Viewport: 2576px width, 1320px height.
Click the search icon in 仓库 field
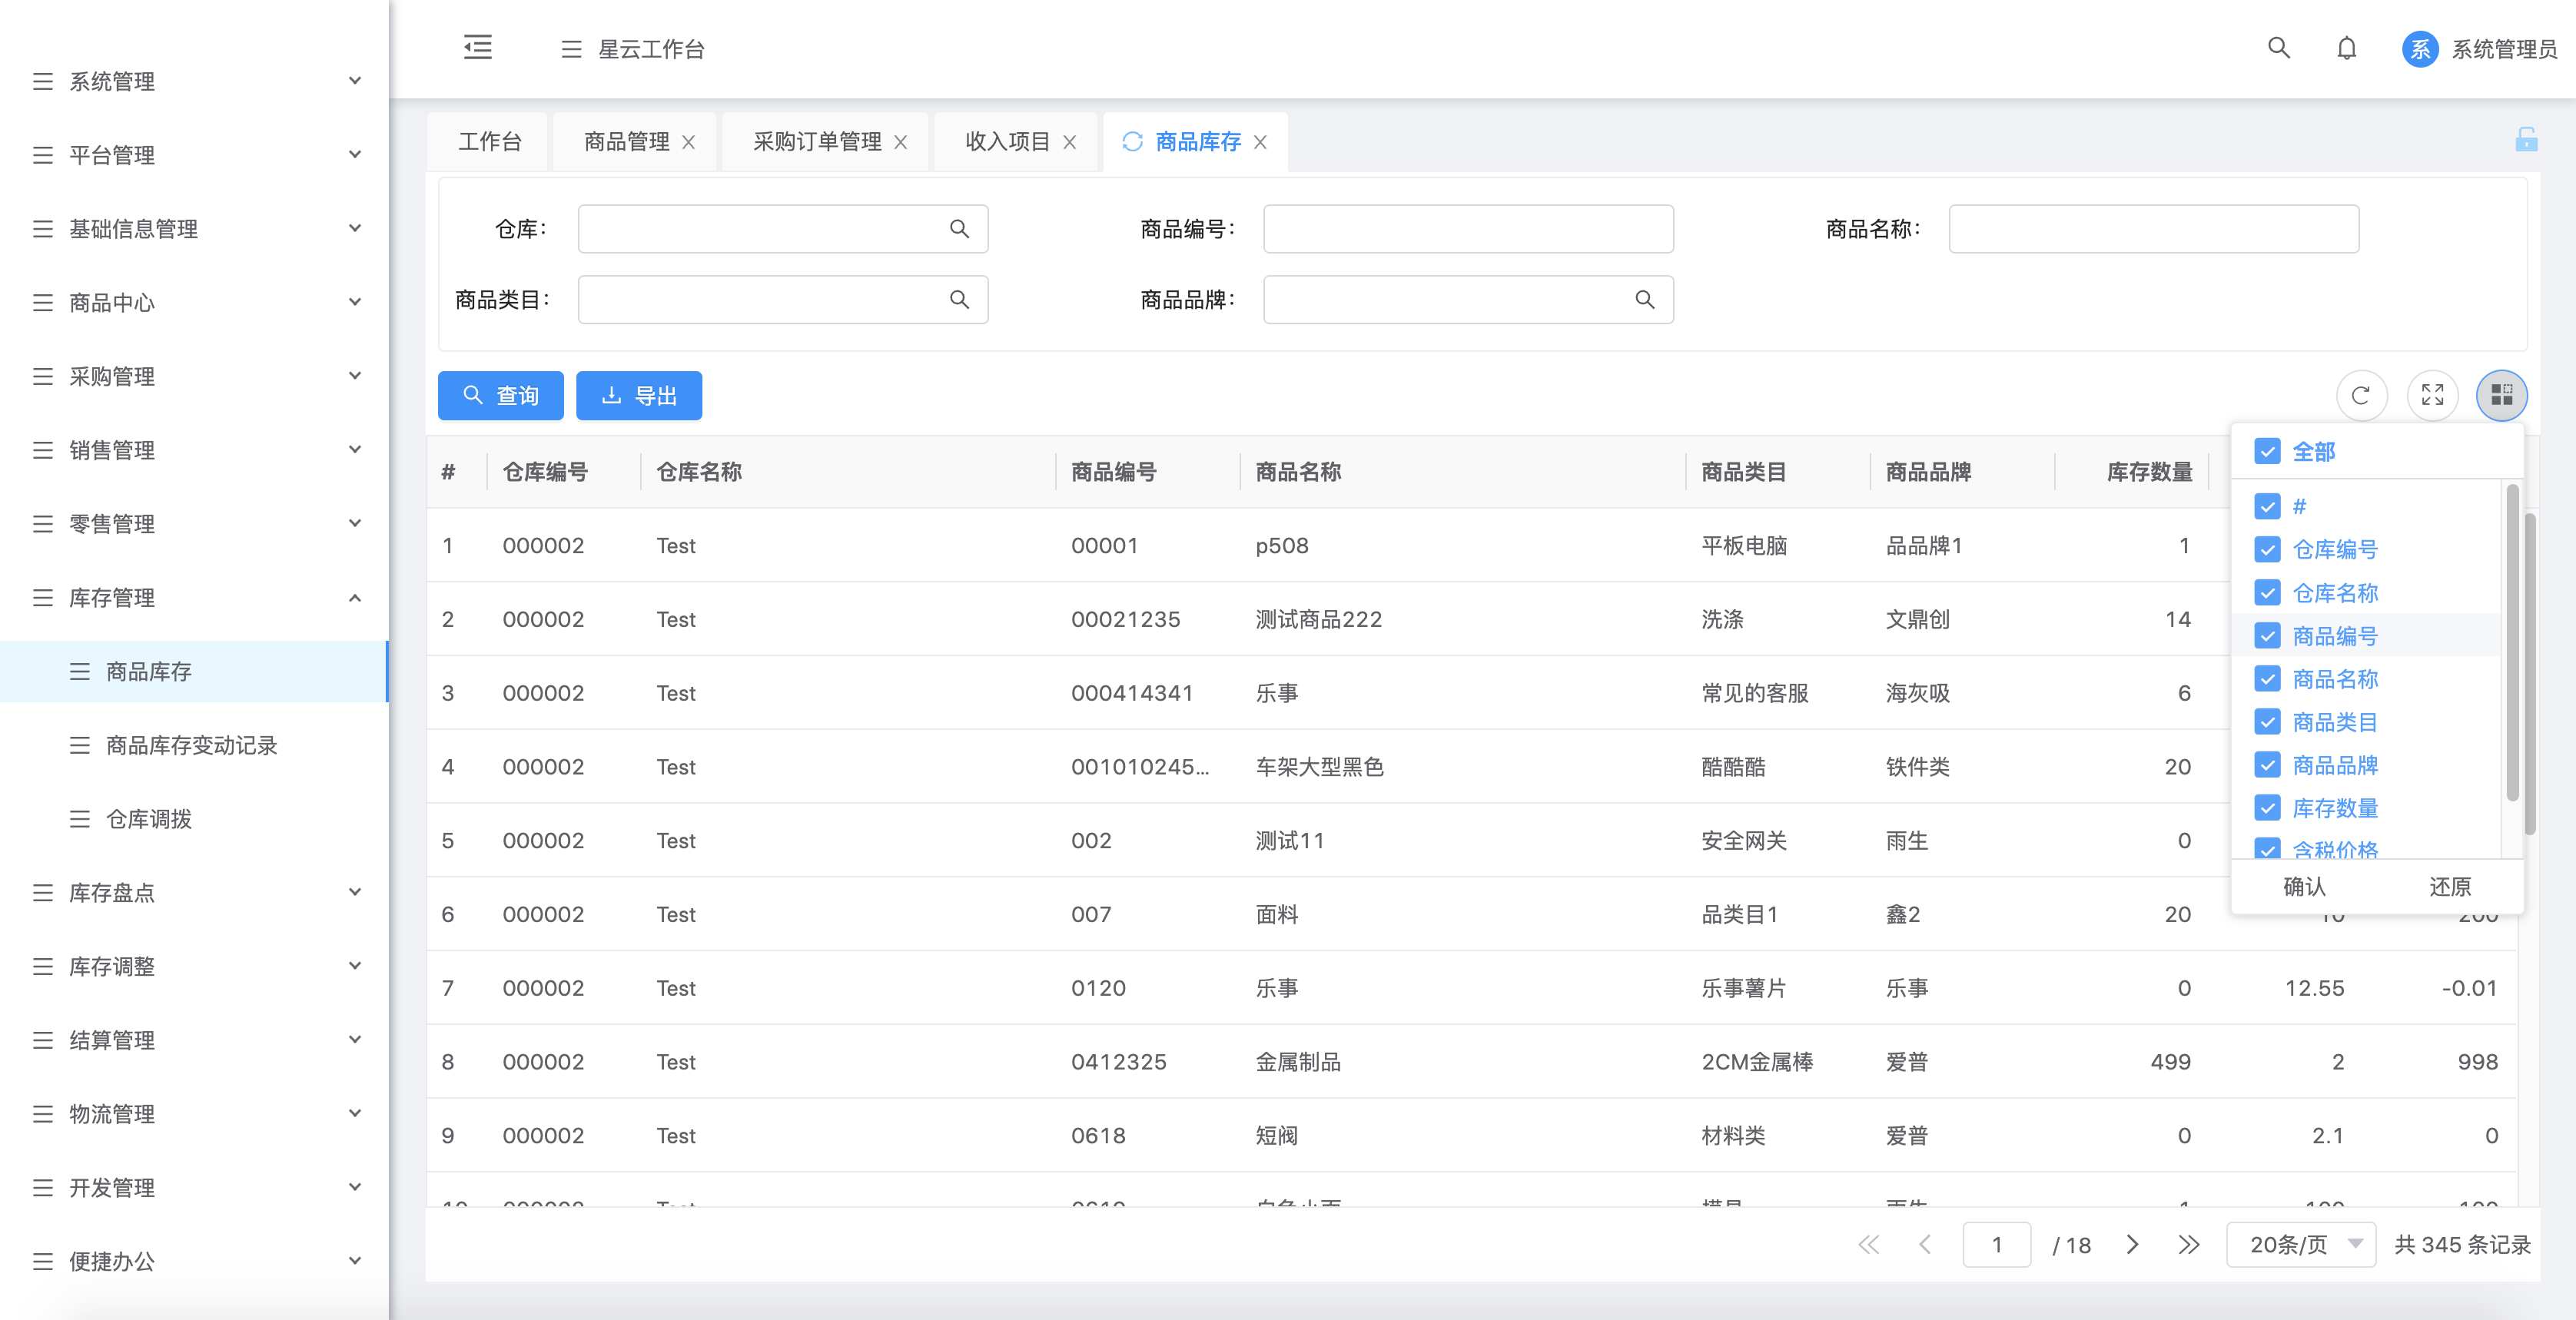[959, 229]
